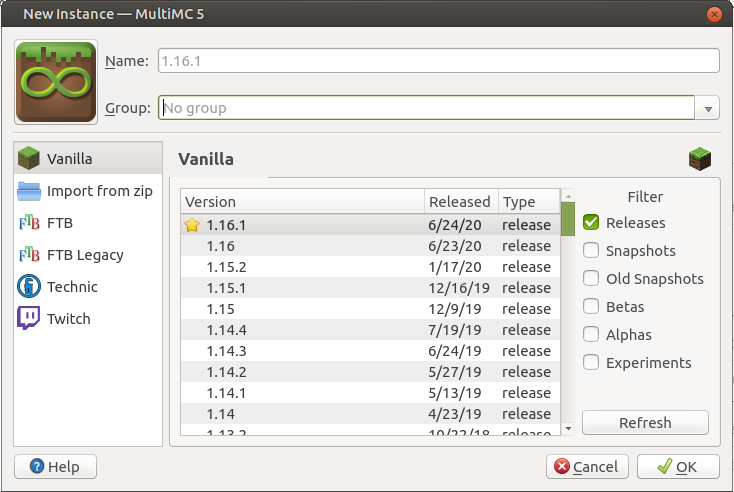Open FTB Legacy modpack source
734x492 pixels.
[88, 255]
